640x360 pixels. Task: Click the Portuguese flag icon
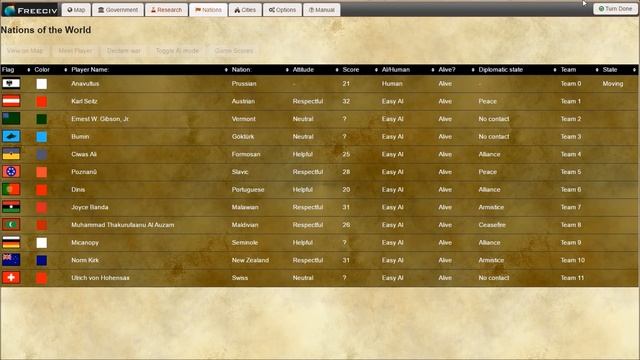[x=11, y=189]
